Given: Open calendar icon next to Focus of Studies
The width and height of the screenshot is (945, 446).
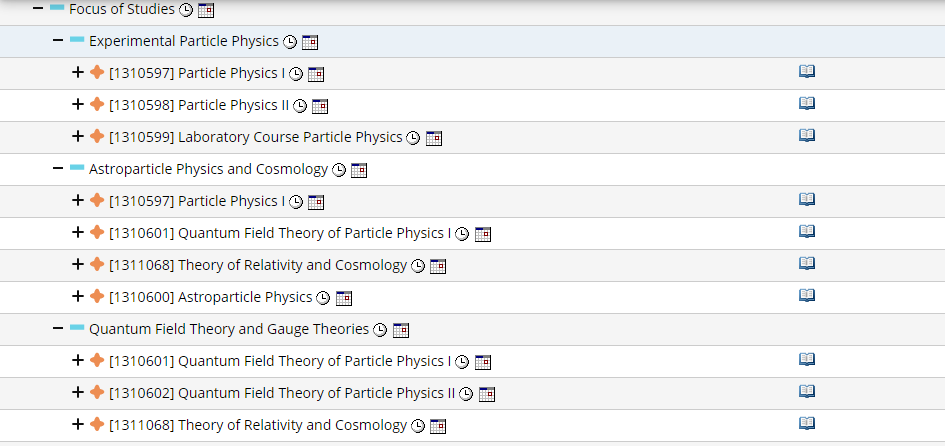Looking at the screenshot, I should pyautogui.click(x=206, y=10).
